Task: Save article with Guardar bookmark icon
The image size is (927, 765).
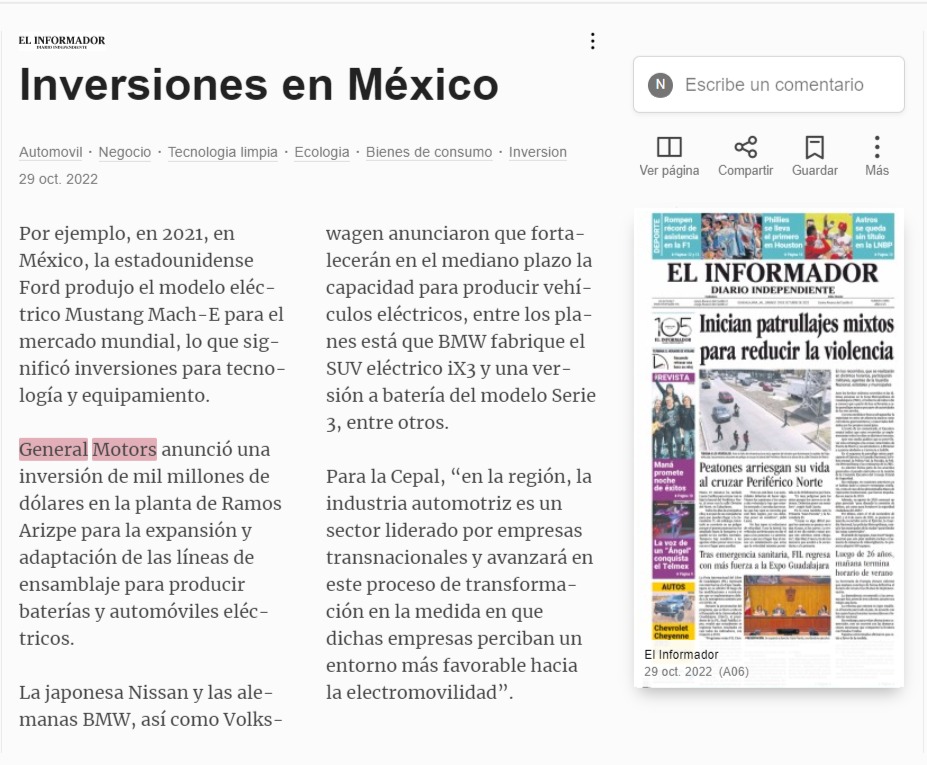Action: (x=815, y=147)
